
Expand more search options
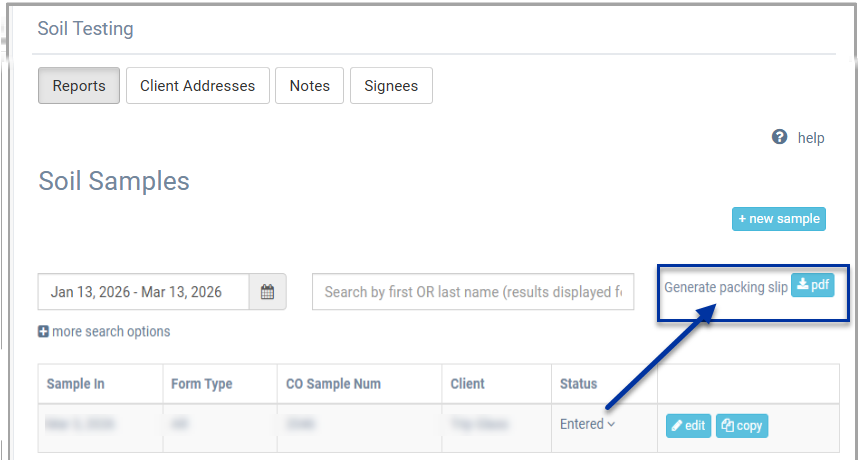click(x=110, y=332)
